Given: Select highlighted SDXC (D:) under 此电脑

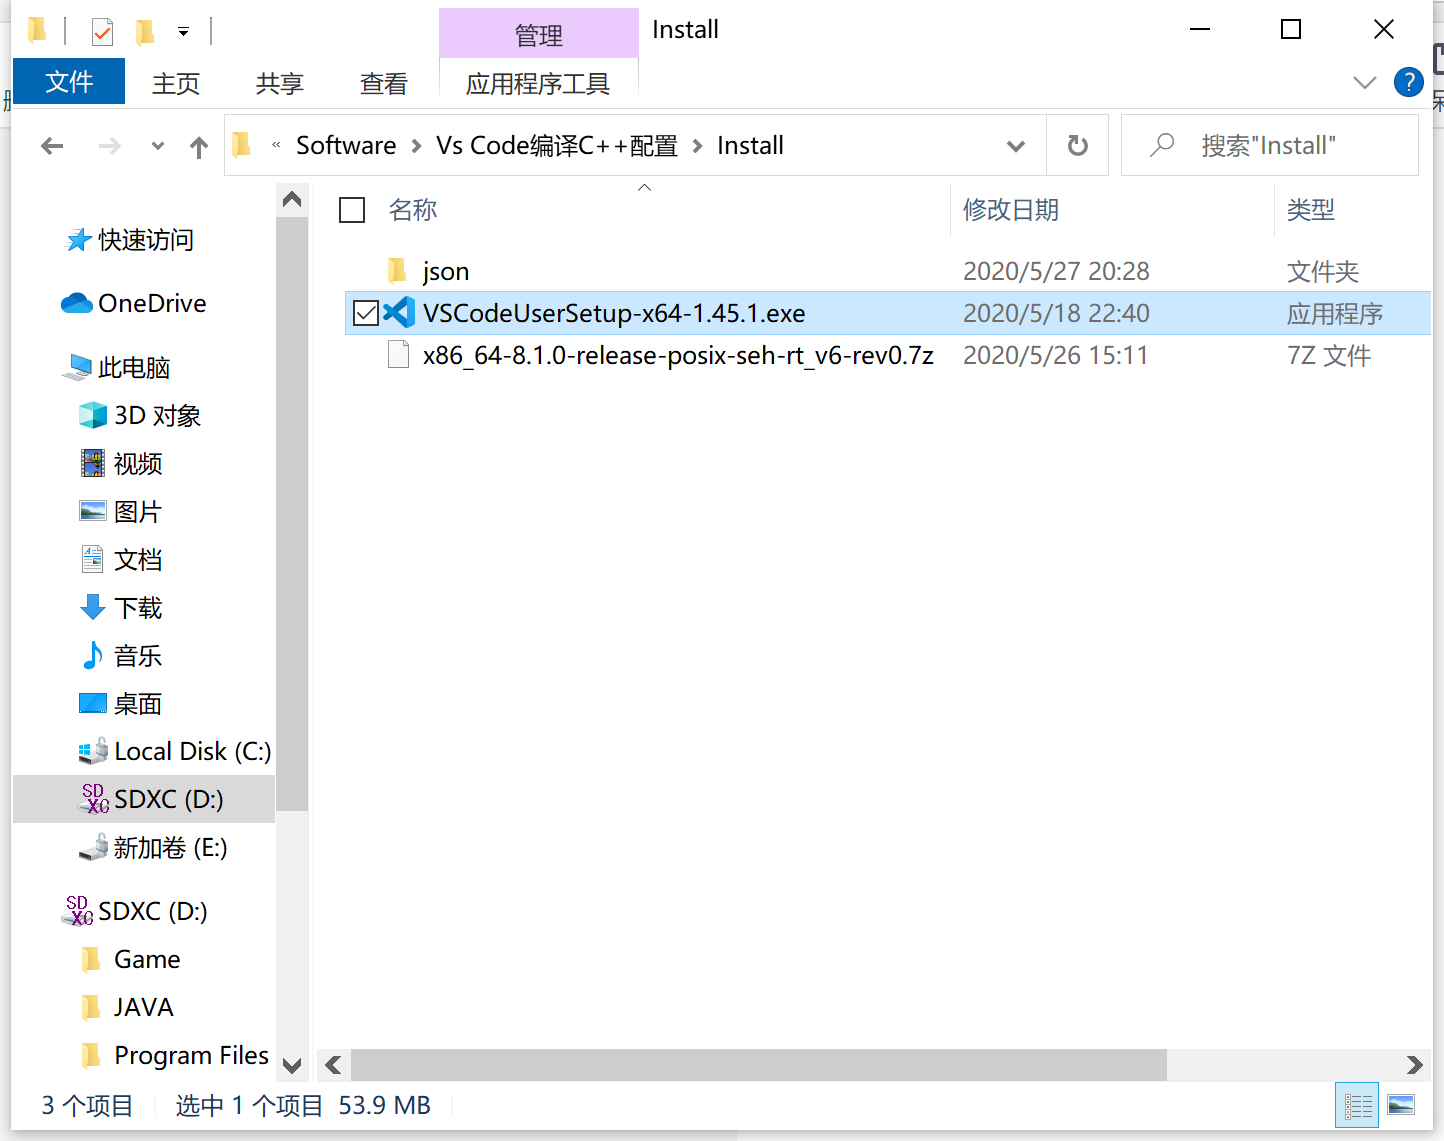Looking at the screenshot, I should click(144, 799).
